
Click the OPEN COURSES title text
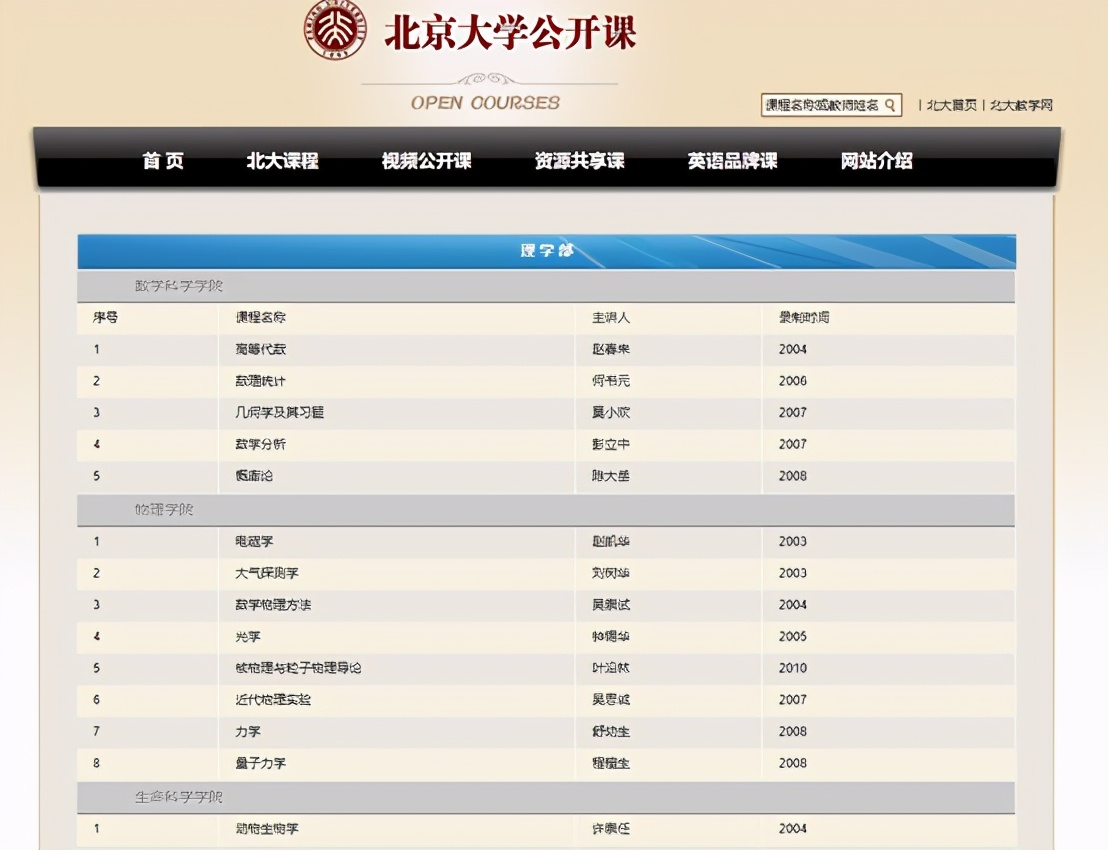(484, 100)
